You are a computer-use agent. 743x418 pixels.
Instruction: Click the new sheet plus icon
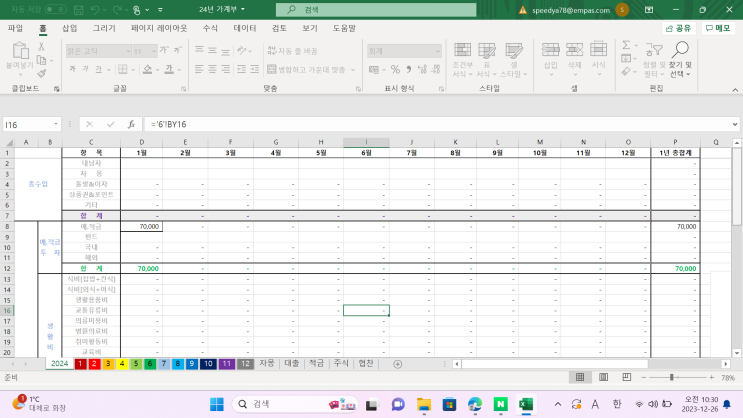(x=397, y=364)
